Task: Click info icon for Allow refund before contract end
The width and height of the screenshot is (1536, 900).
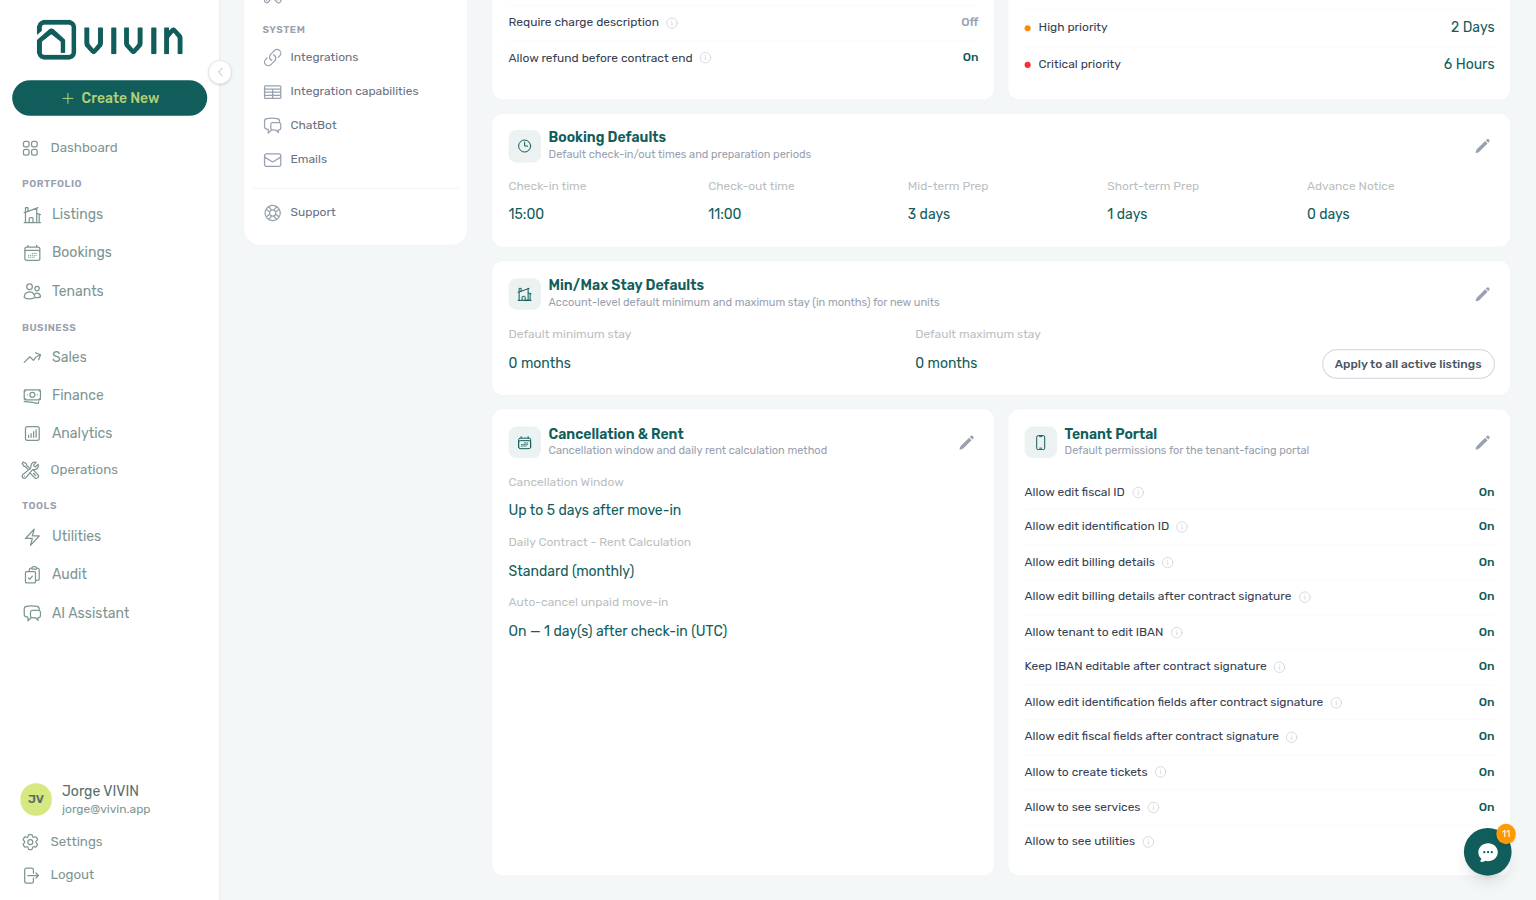Action: (705, 58)
